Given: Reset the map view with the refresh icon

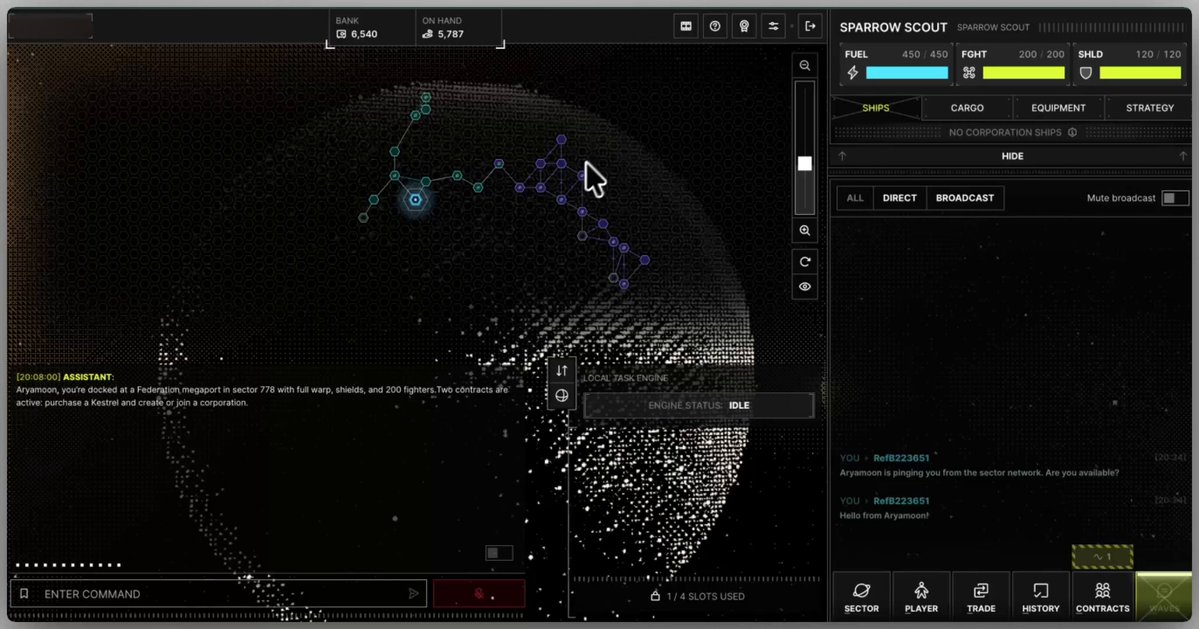Looking at the screenshot, I should (x=804, y=261).
